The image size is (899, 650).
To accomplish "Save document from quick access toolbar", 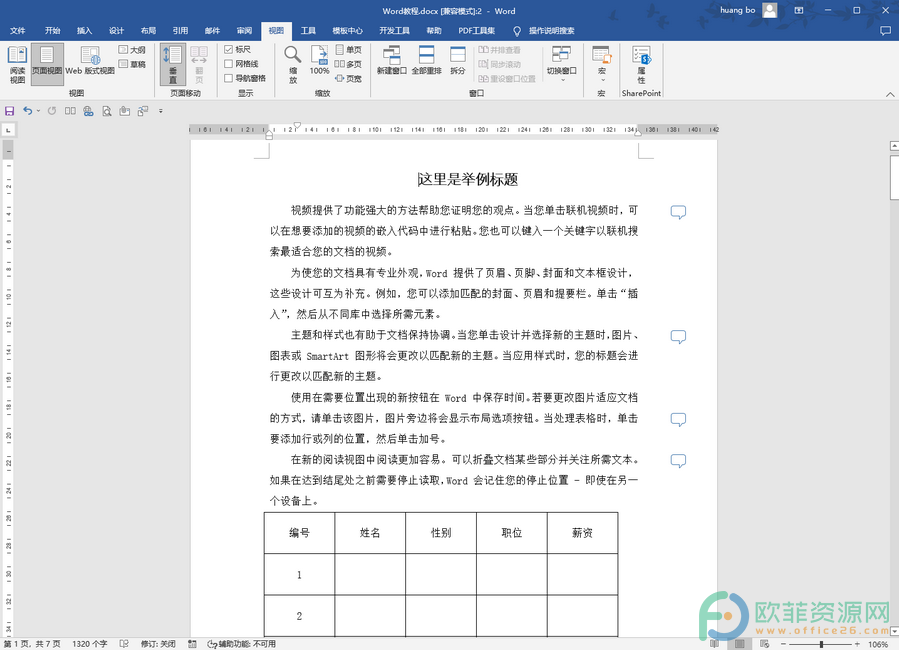I will (x=10, y=111).
